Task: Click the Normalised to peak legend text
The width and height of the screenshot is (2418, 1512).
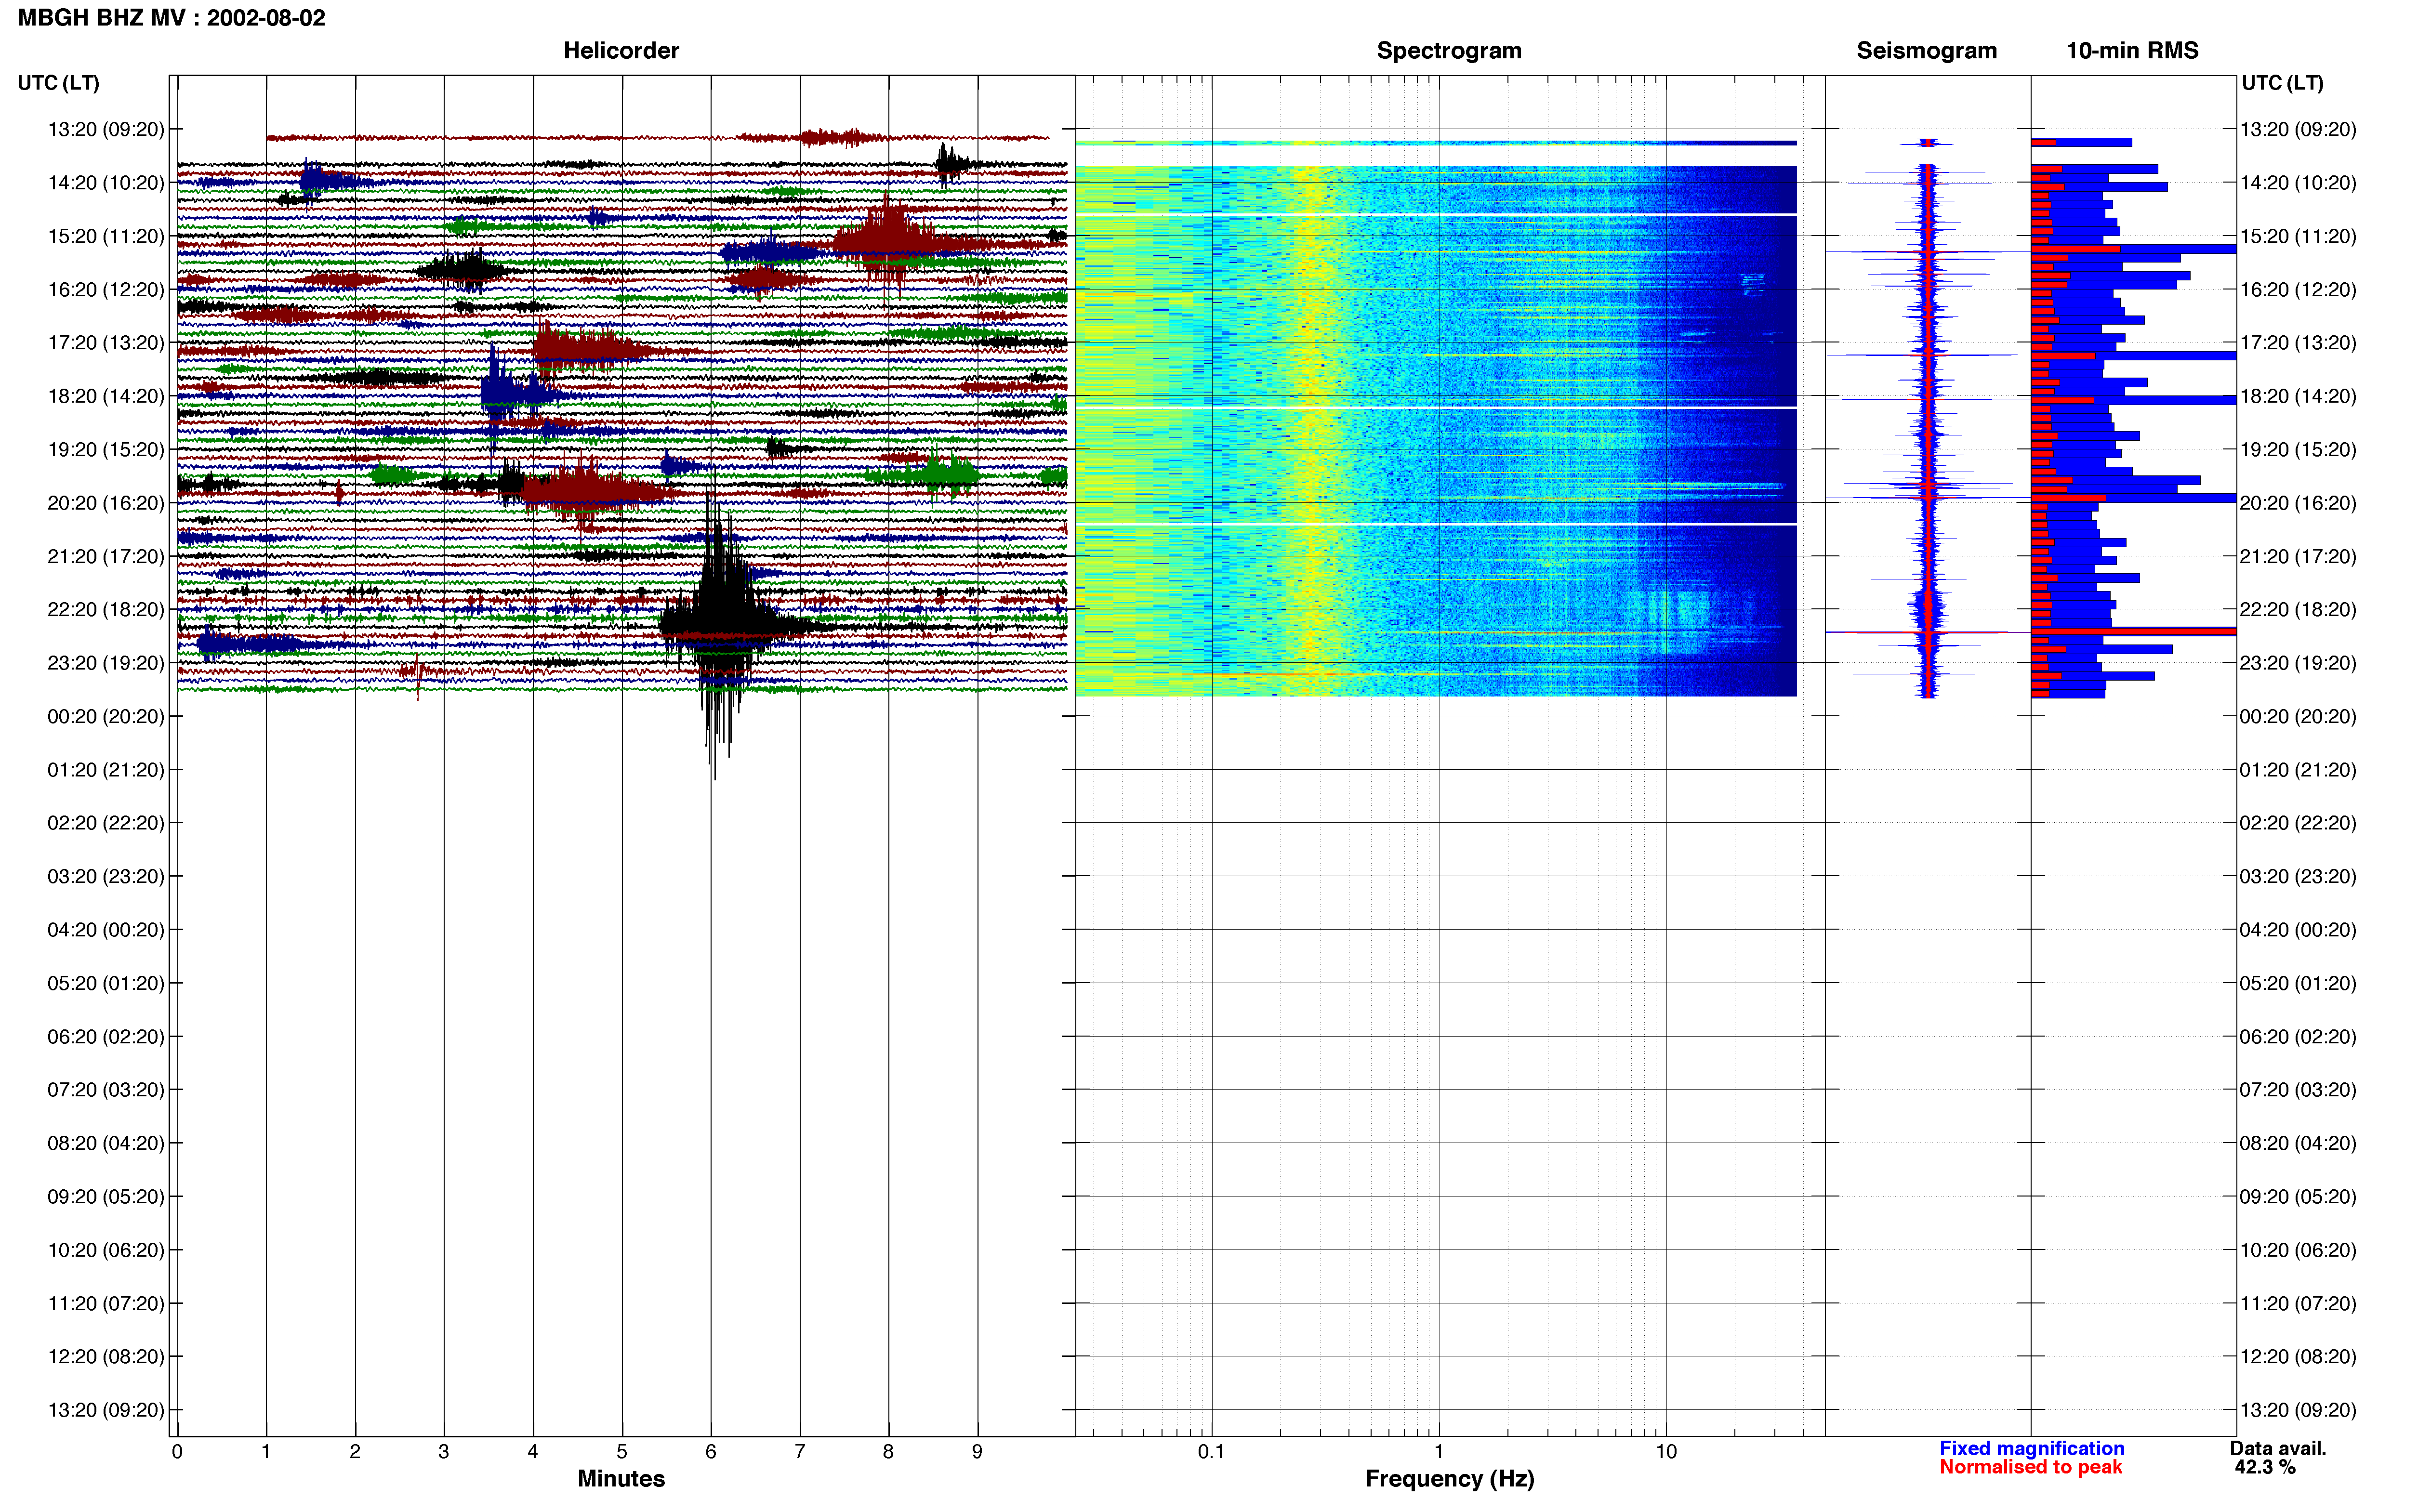Action: click(2030, 1467)
